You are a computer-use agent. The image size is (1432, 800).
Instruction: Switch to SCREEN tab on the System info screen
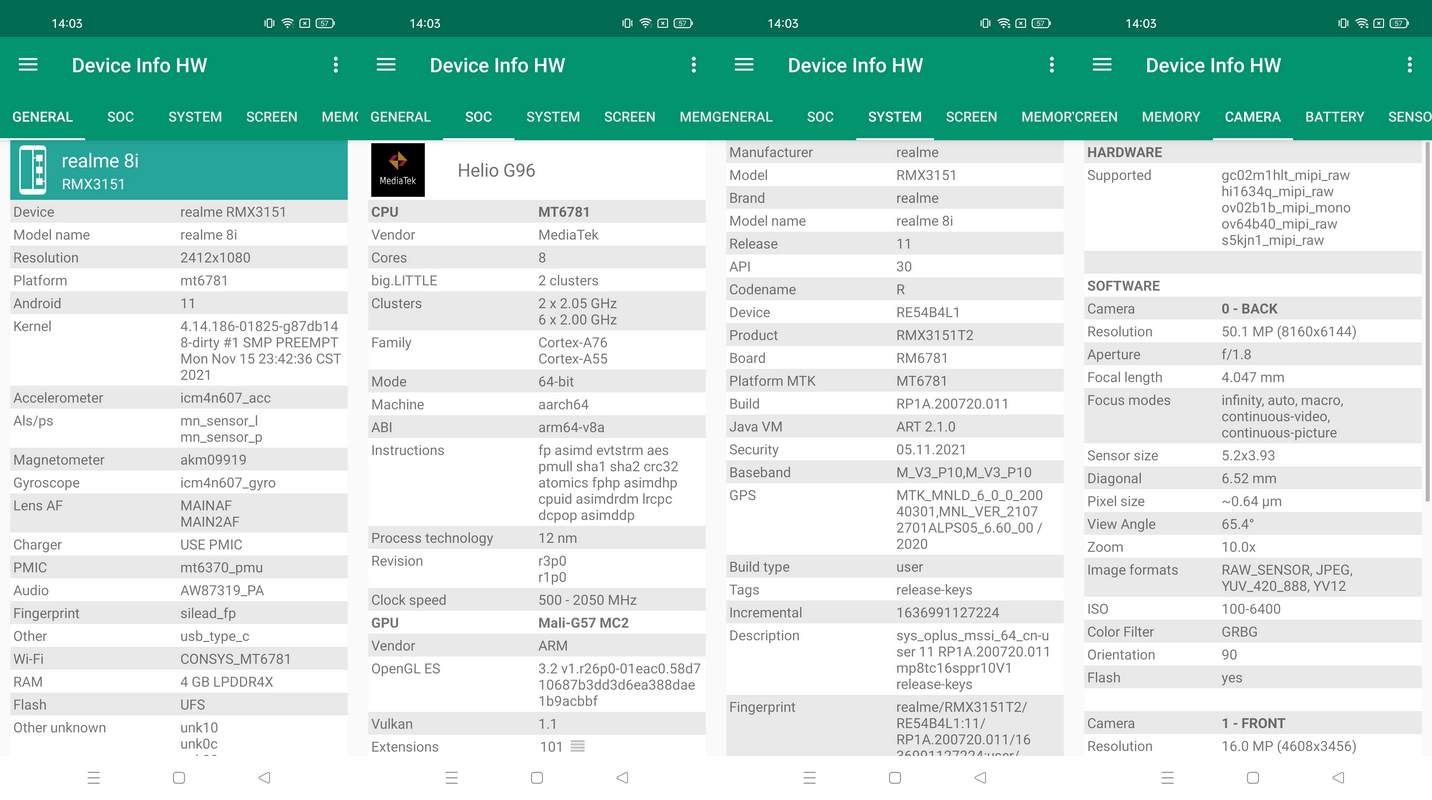click(971, 117)
